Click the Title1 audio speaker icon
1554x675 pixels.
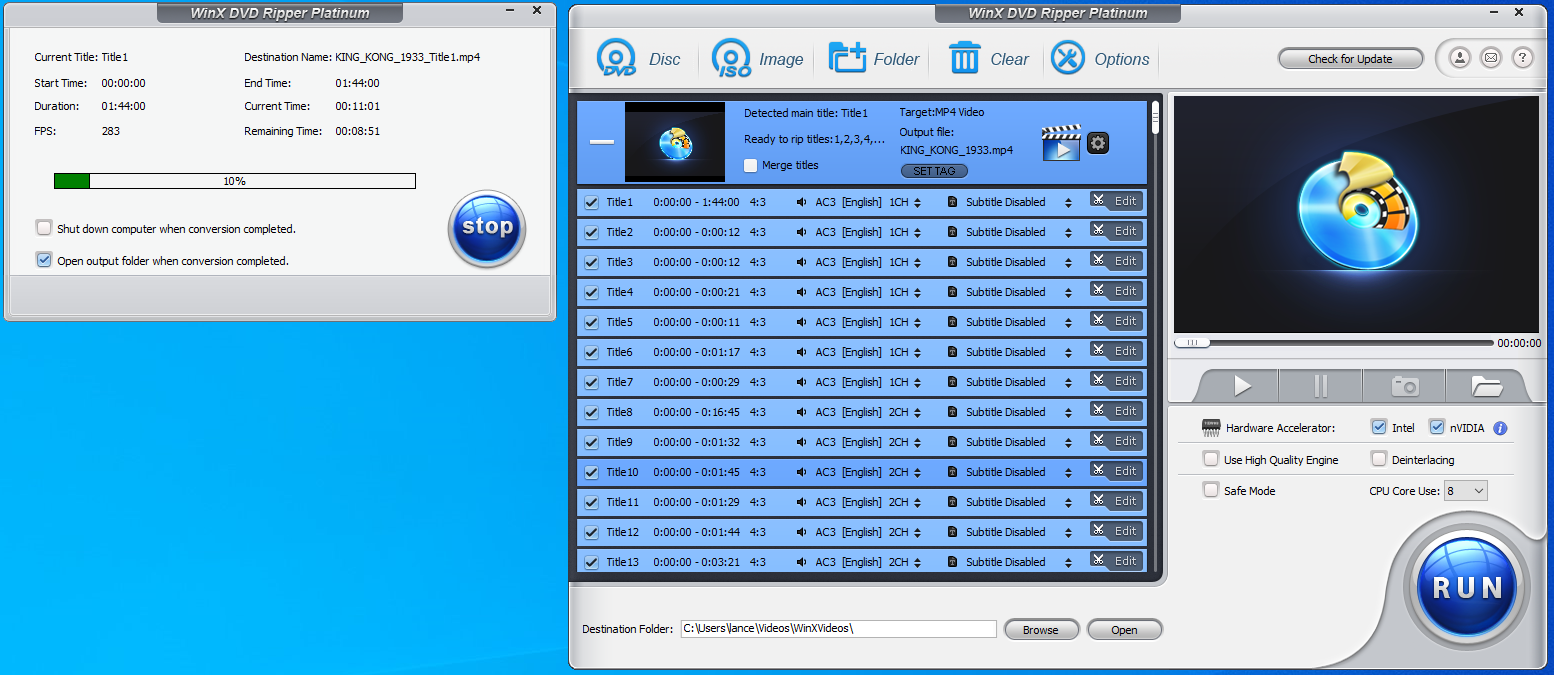pos(802,202)
